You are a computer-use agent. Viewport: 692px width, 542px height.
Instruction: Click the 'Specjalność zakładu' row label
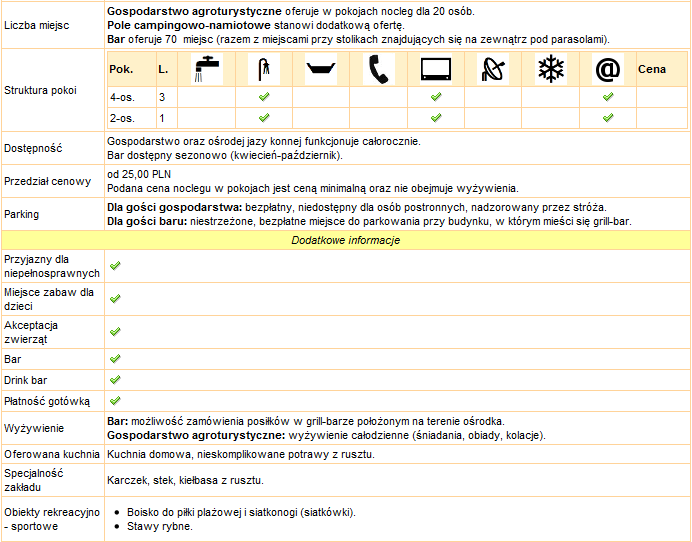coord(34,480)
